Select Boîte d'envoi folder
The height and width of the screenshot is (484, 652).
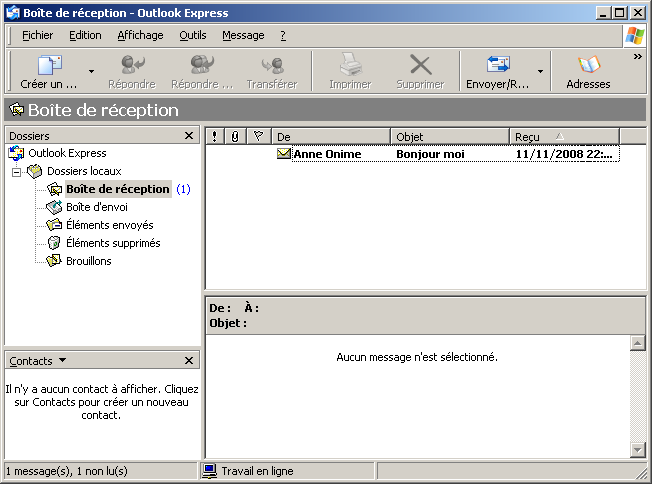tap(97, 207)
